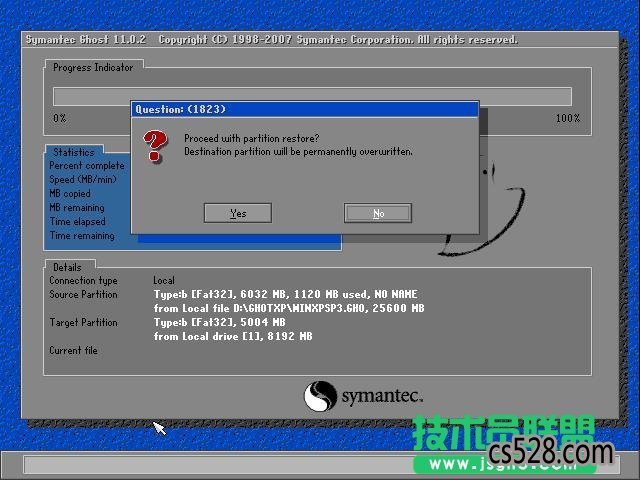The height and width of the screenshot is (480, 640).
Task: Cancel the restore with No button
Action: pos(378,213)
